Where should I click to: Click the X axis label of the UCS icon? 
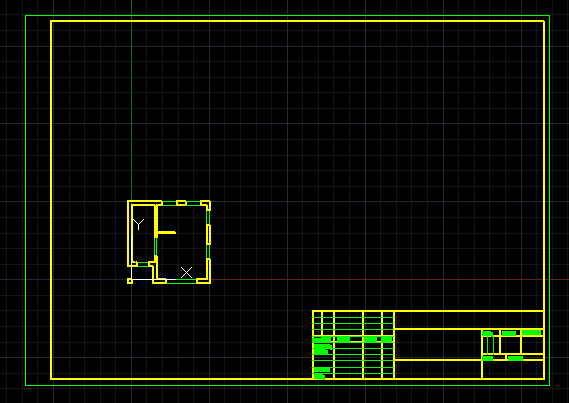point(187,272)
